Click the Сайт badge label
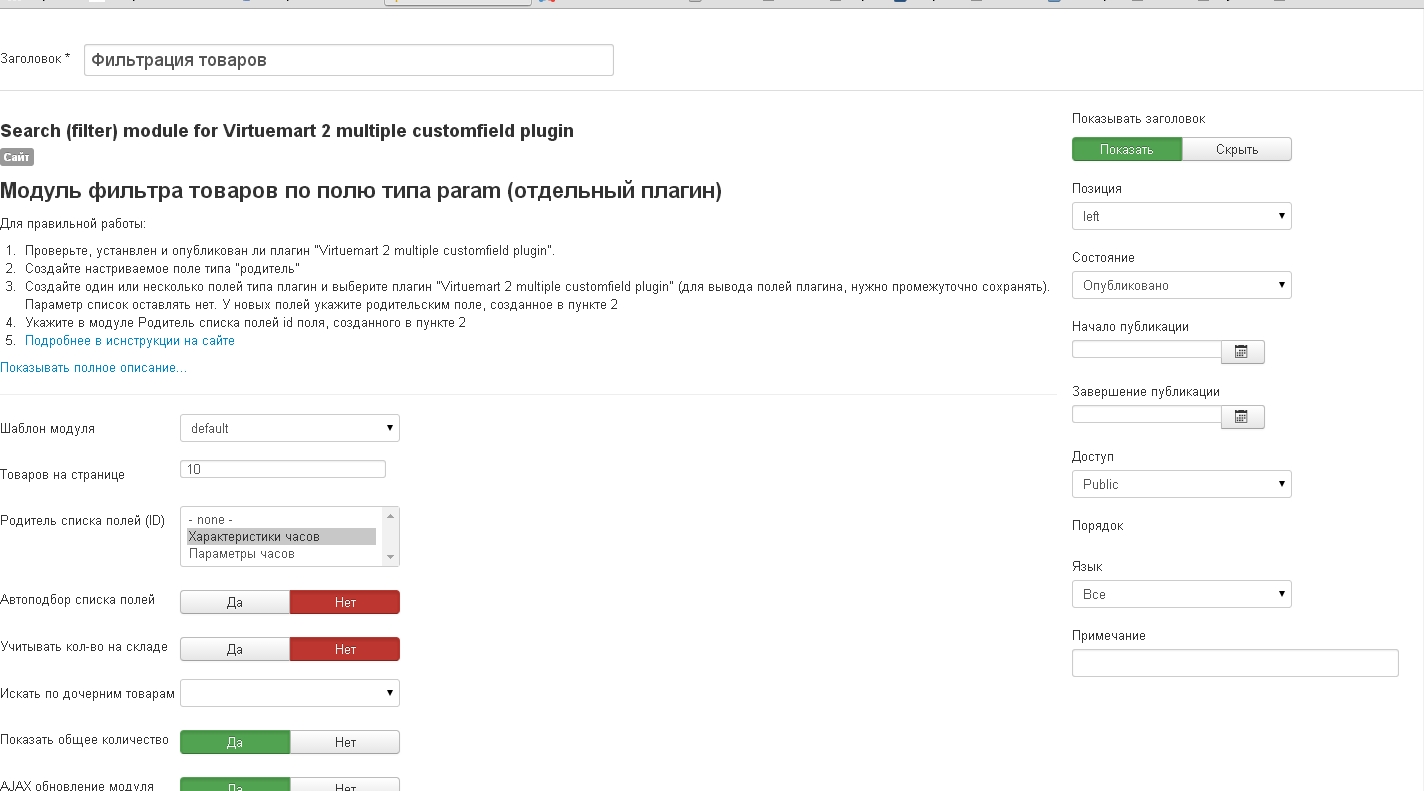This screenshot has height=791, width=1424. click(17, 157)
